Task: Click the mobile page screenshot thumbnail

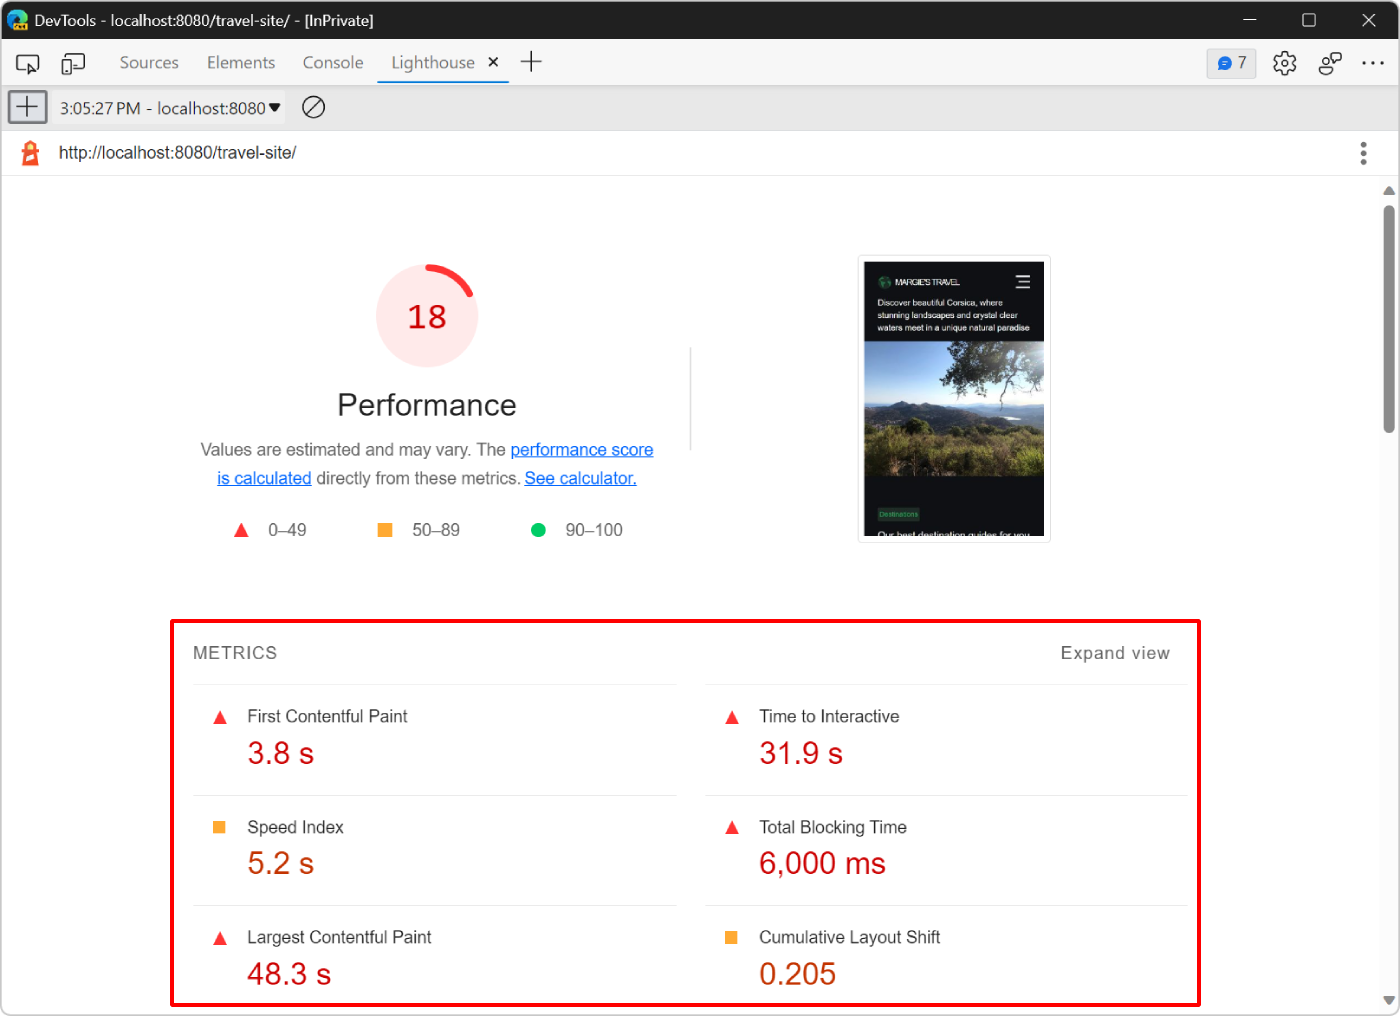Action: point(953,398)
